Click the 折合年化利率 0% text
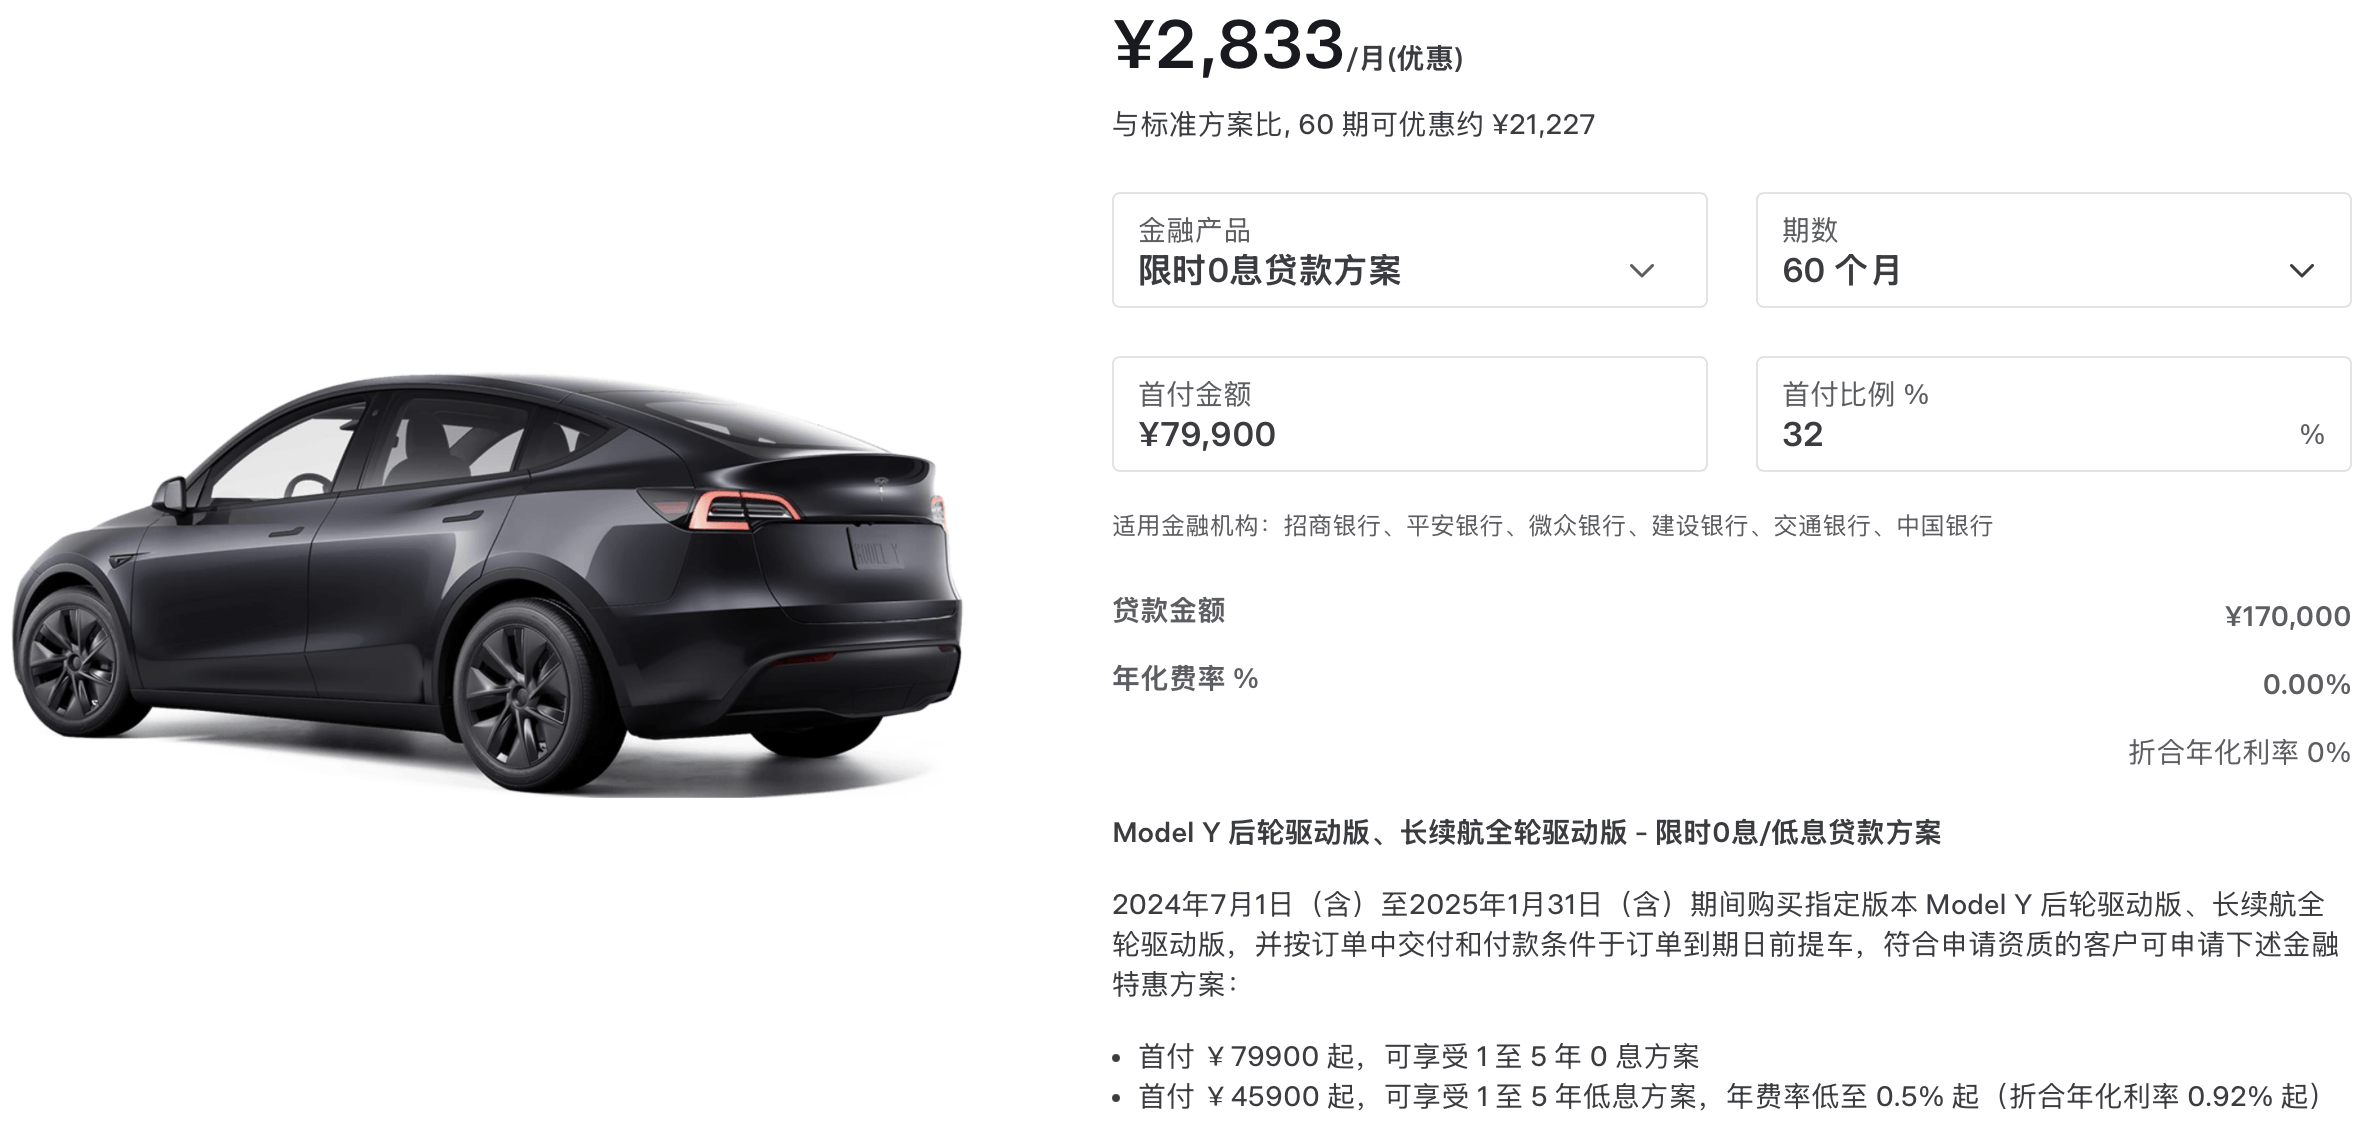The width and height of the screenshot is (2358, 1132). (x=2239, y=752)
